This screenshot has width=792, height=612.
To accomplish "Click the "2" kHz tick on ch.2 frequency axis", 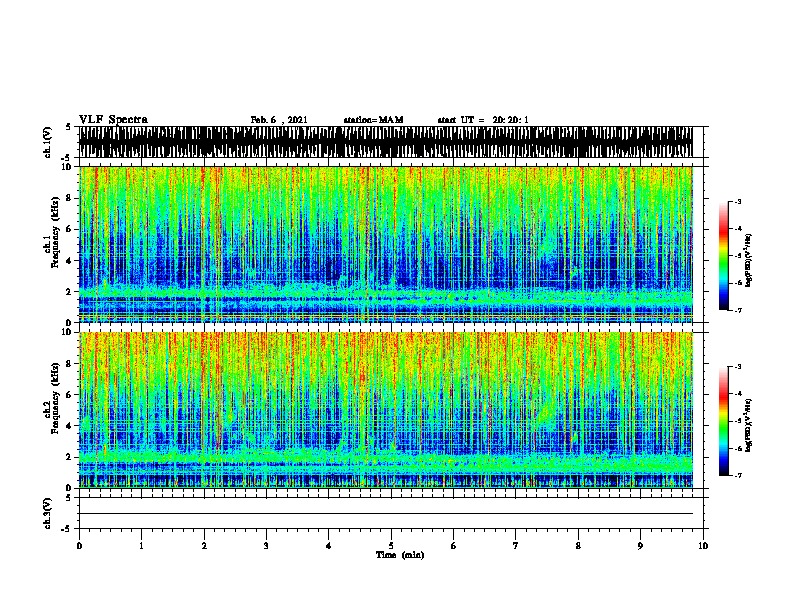I will click(x=69, y=457).
